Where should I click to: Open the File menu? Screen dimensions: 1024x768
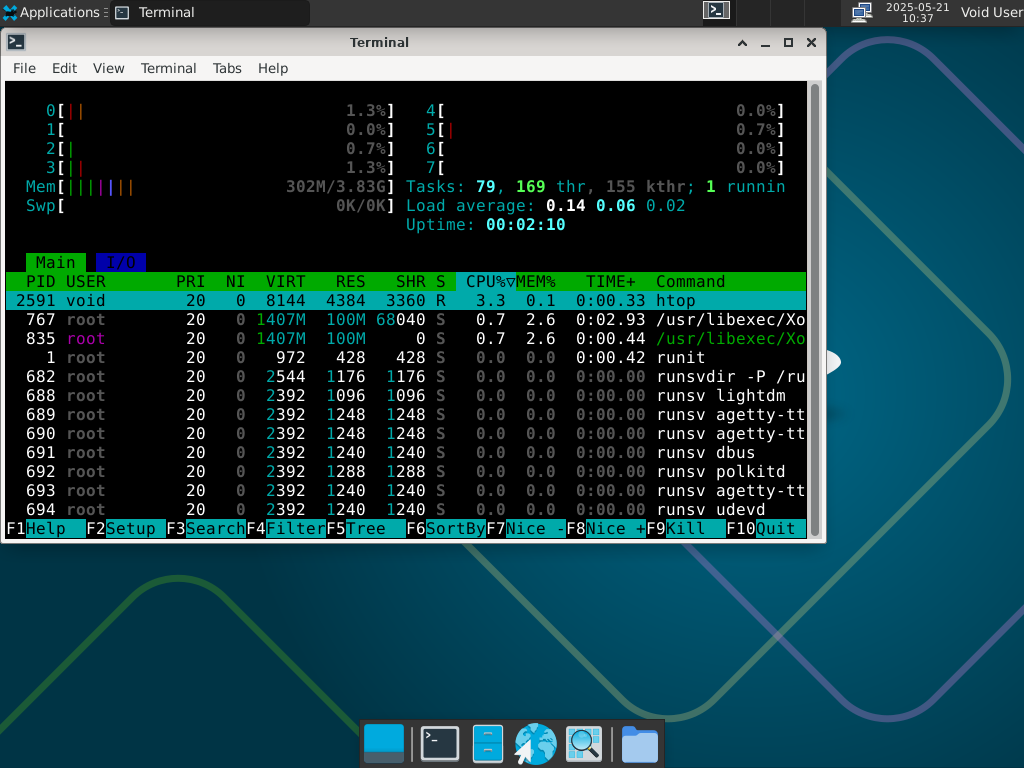pos(24,69)
